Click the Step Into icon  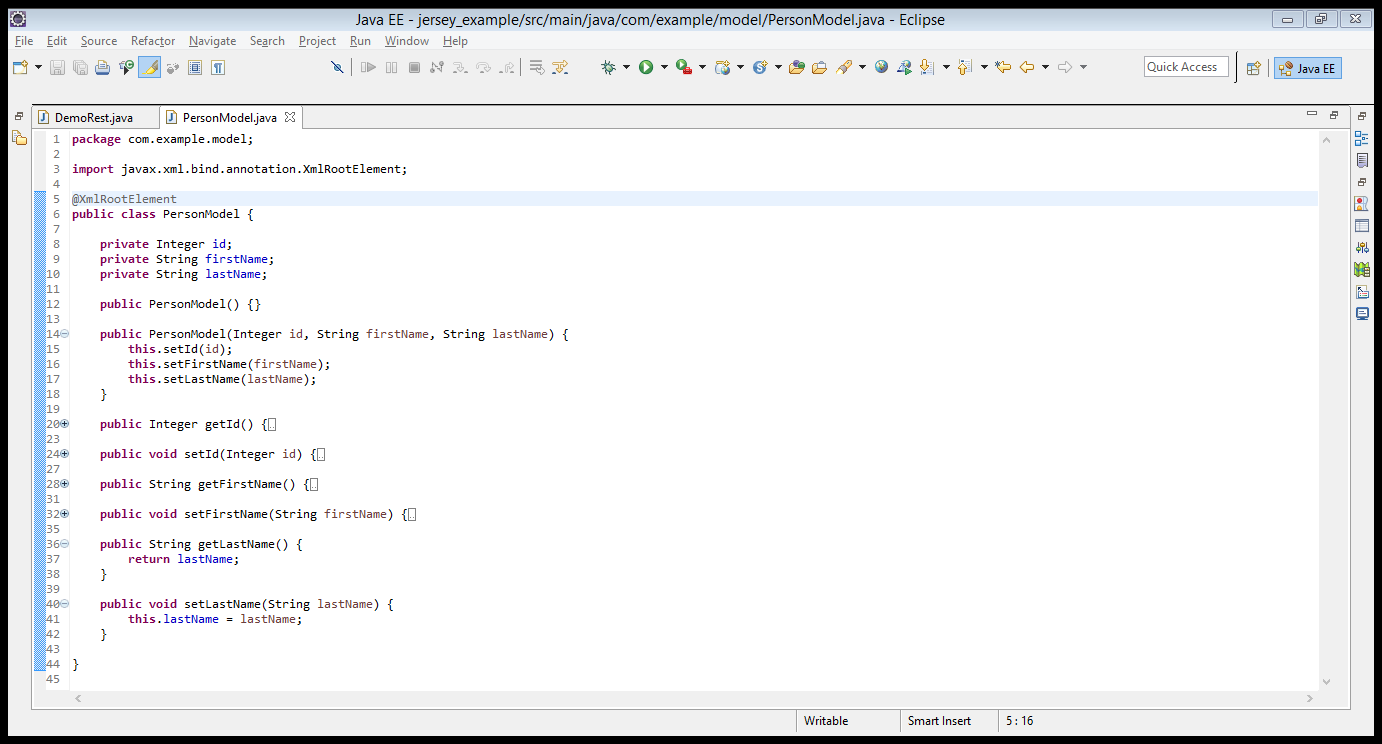click(x=460, y=67)
